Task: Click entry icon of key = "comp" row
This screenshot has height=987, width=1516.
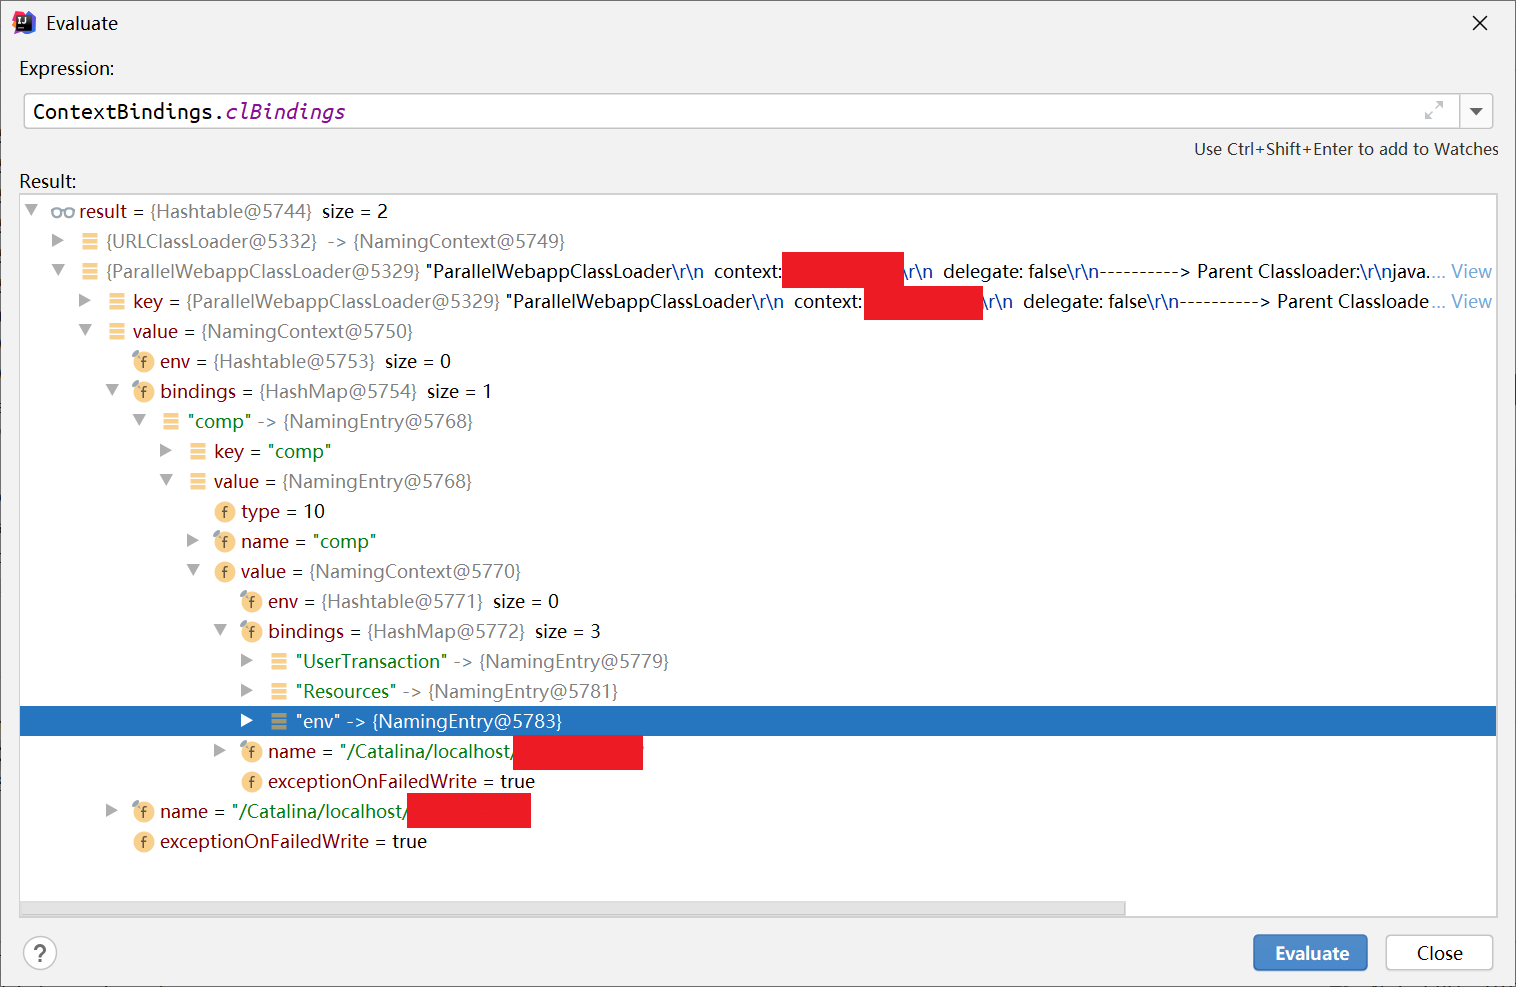Action: 198,451
